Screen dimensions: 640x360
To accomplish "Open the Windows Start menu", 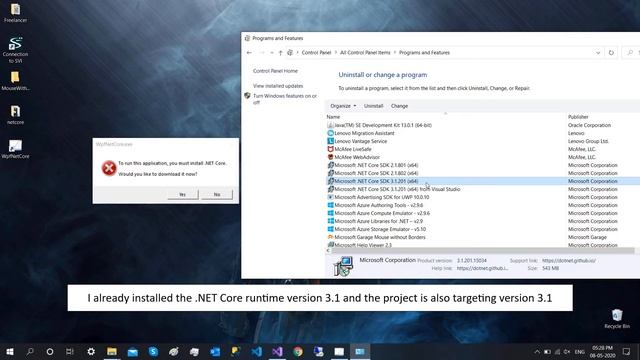I will tap(10, 351).
